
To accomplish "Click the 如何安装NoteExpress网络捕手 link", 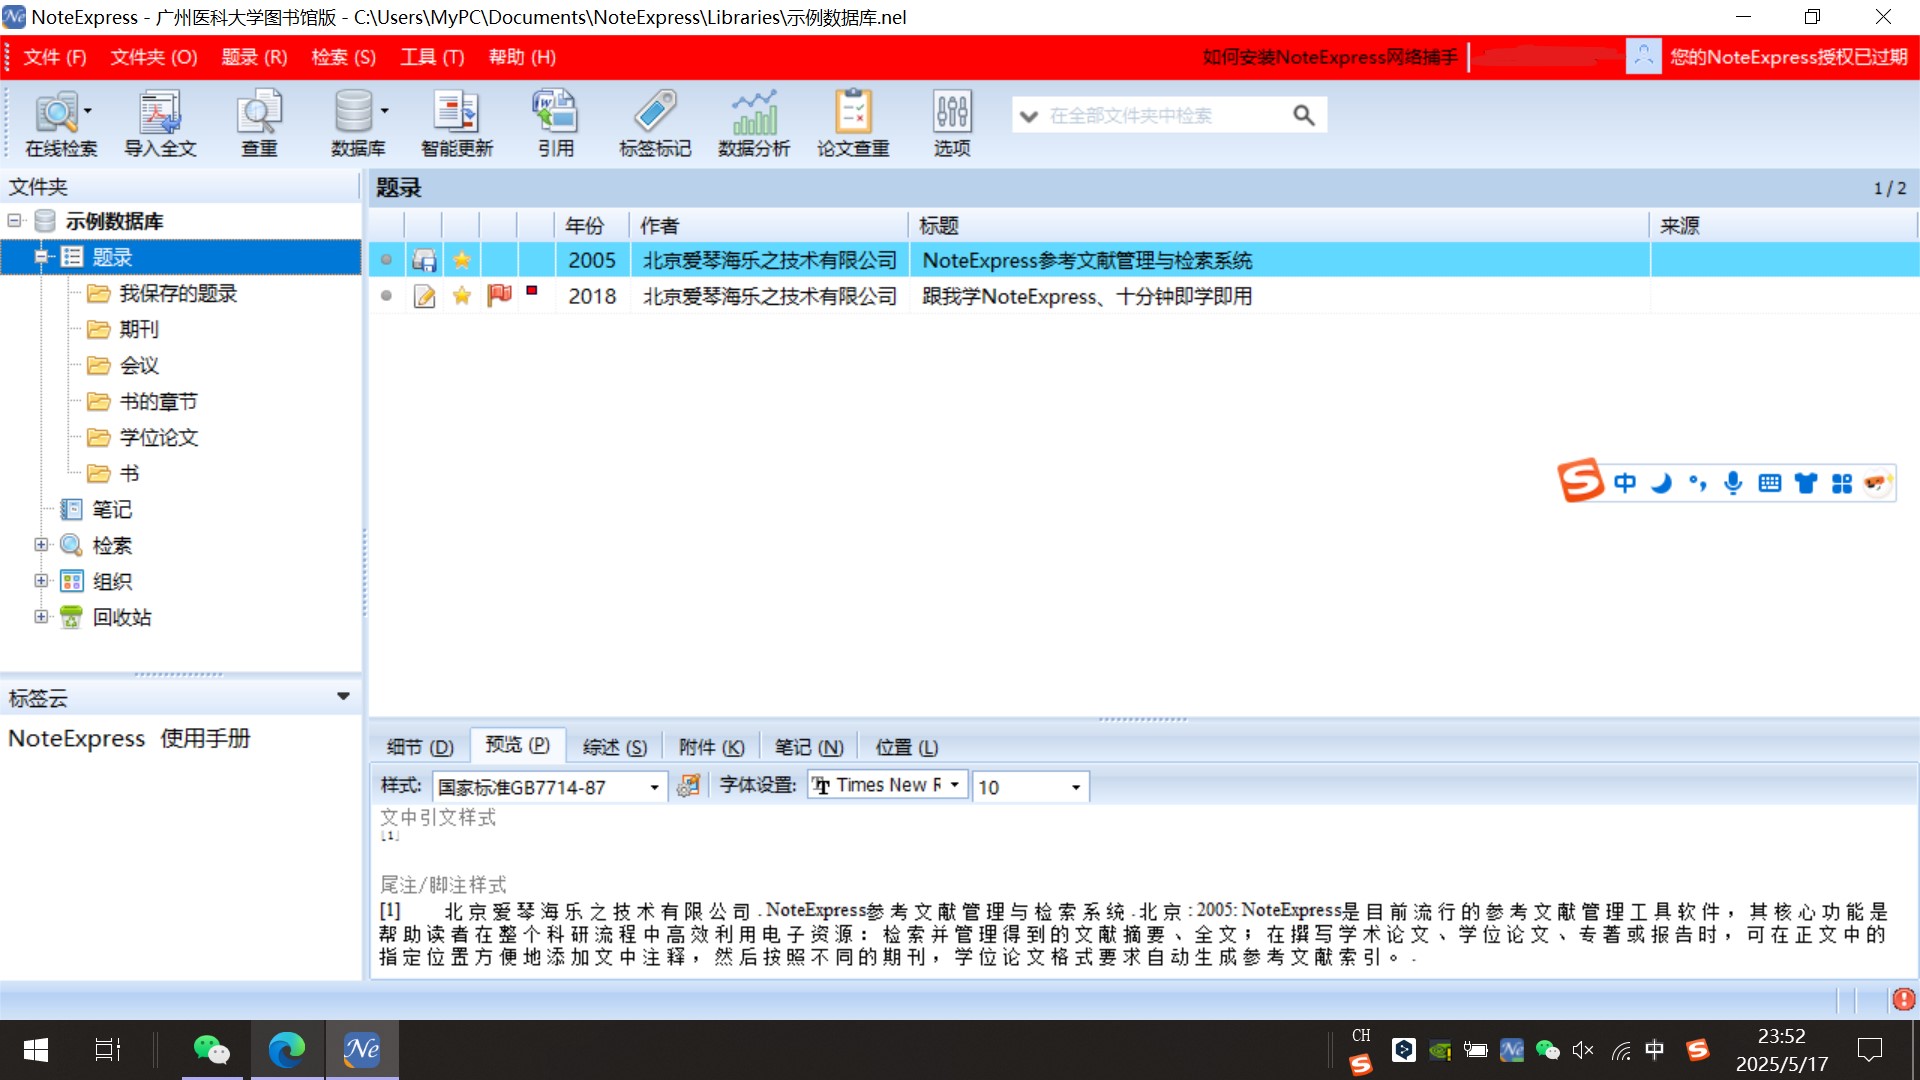I will click(x=1329, y=57).
